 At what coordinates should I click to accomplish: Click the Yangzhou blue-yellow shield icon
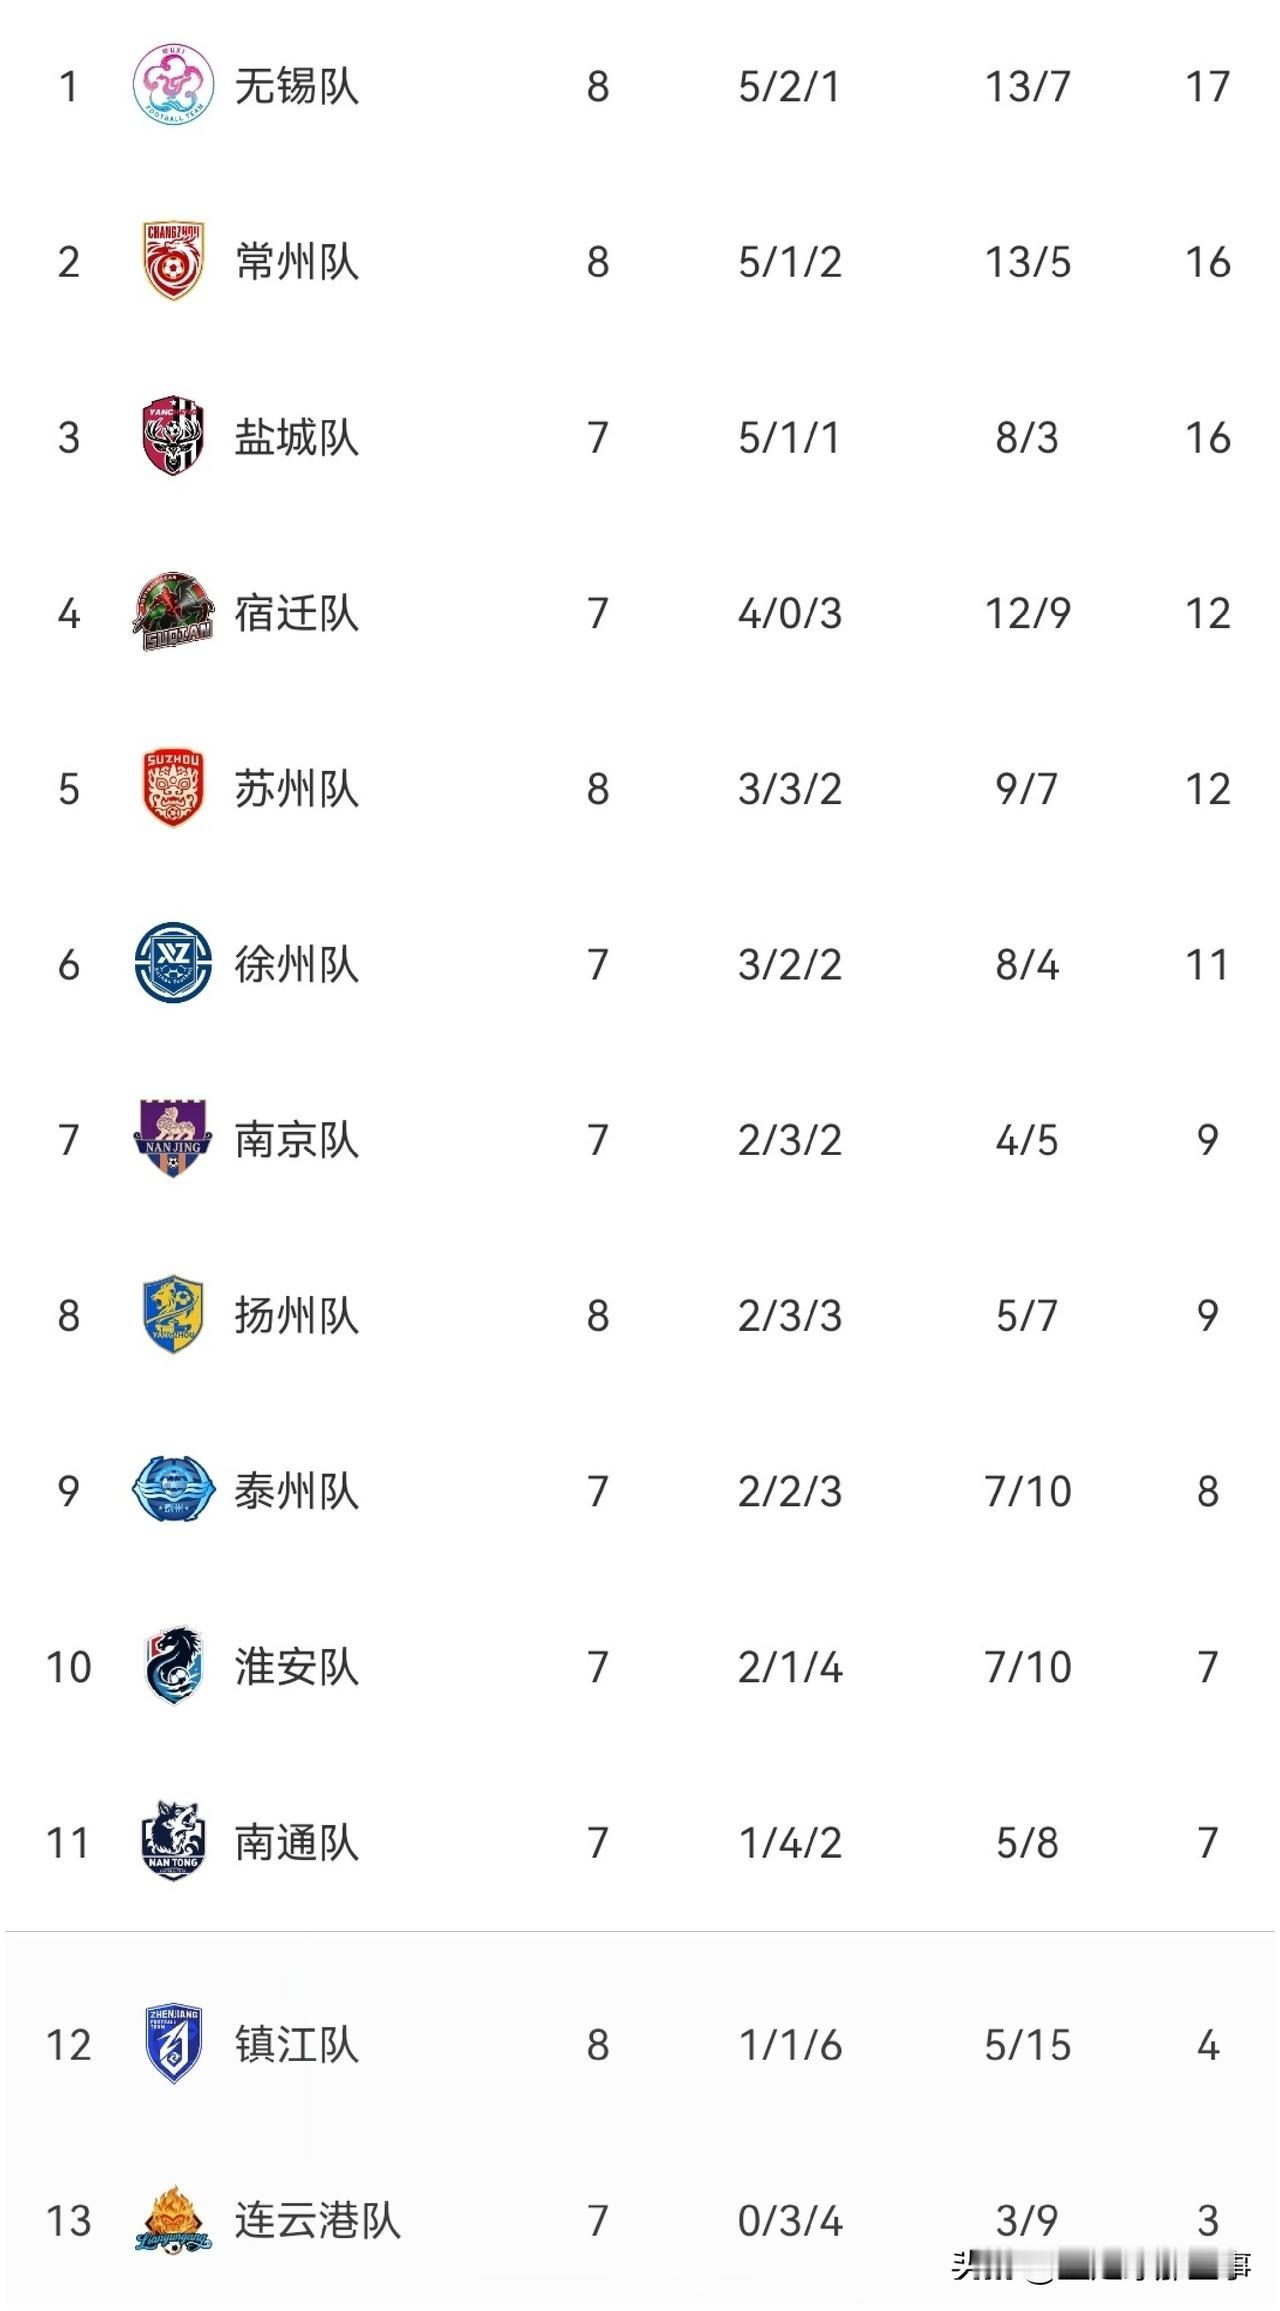coord(173,1315)
